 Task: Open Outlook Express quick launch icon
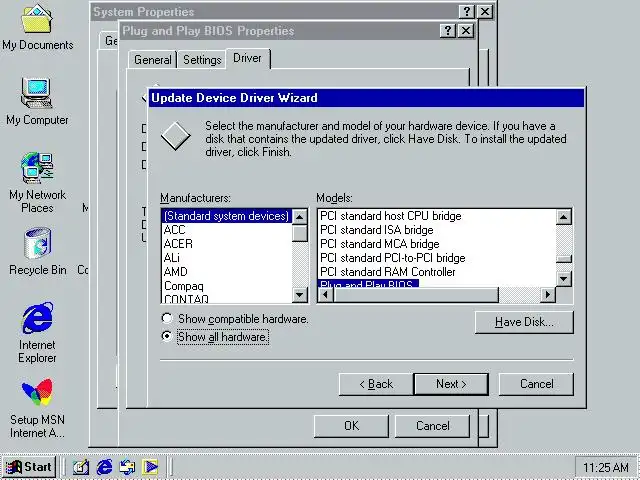(127, 467)
